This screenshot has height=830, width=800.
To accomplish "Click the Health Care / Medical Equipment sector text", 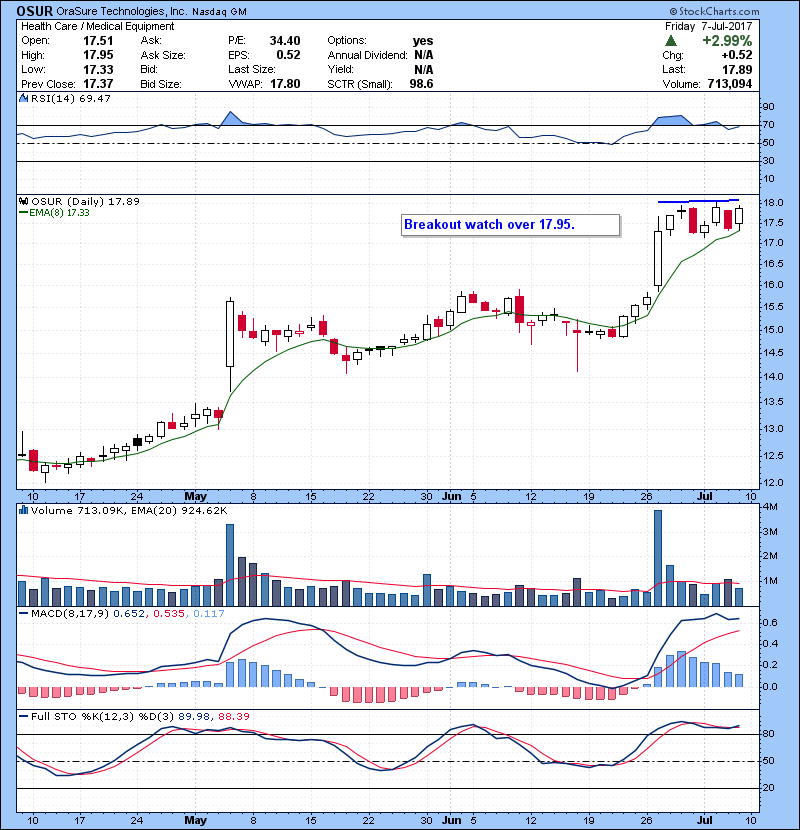I will pos(97,26).
